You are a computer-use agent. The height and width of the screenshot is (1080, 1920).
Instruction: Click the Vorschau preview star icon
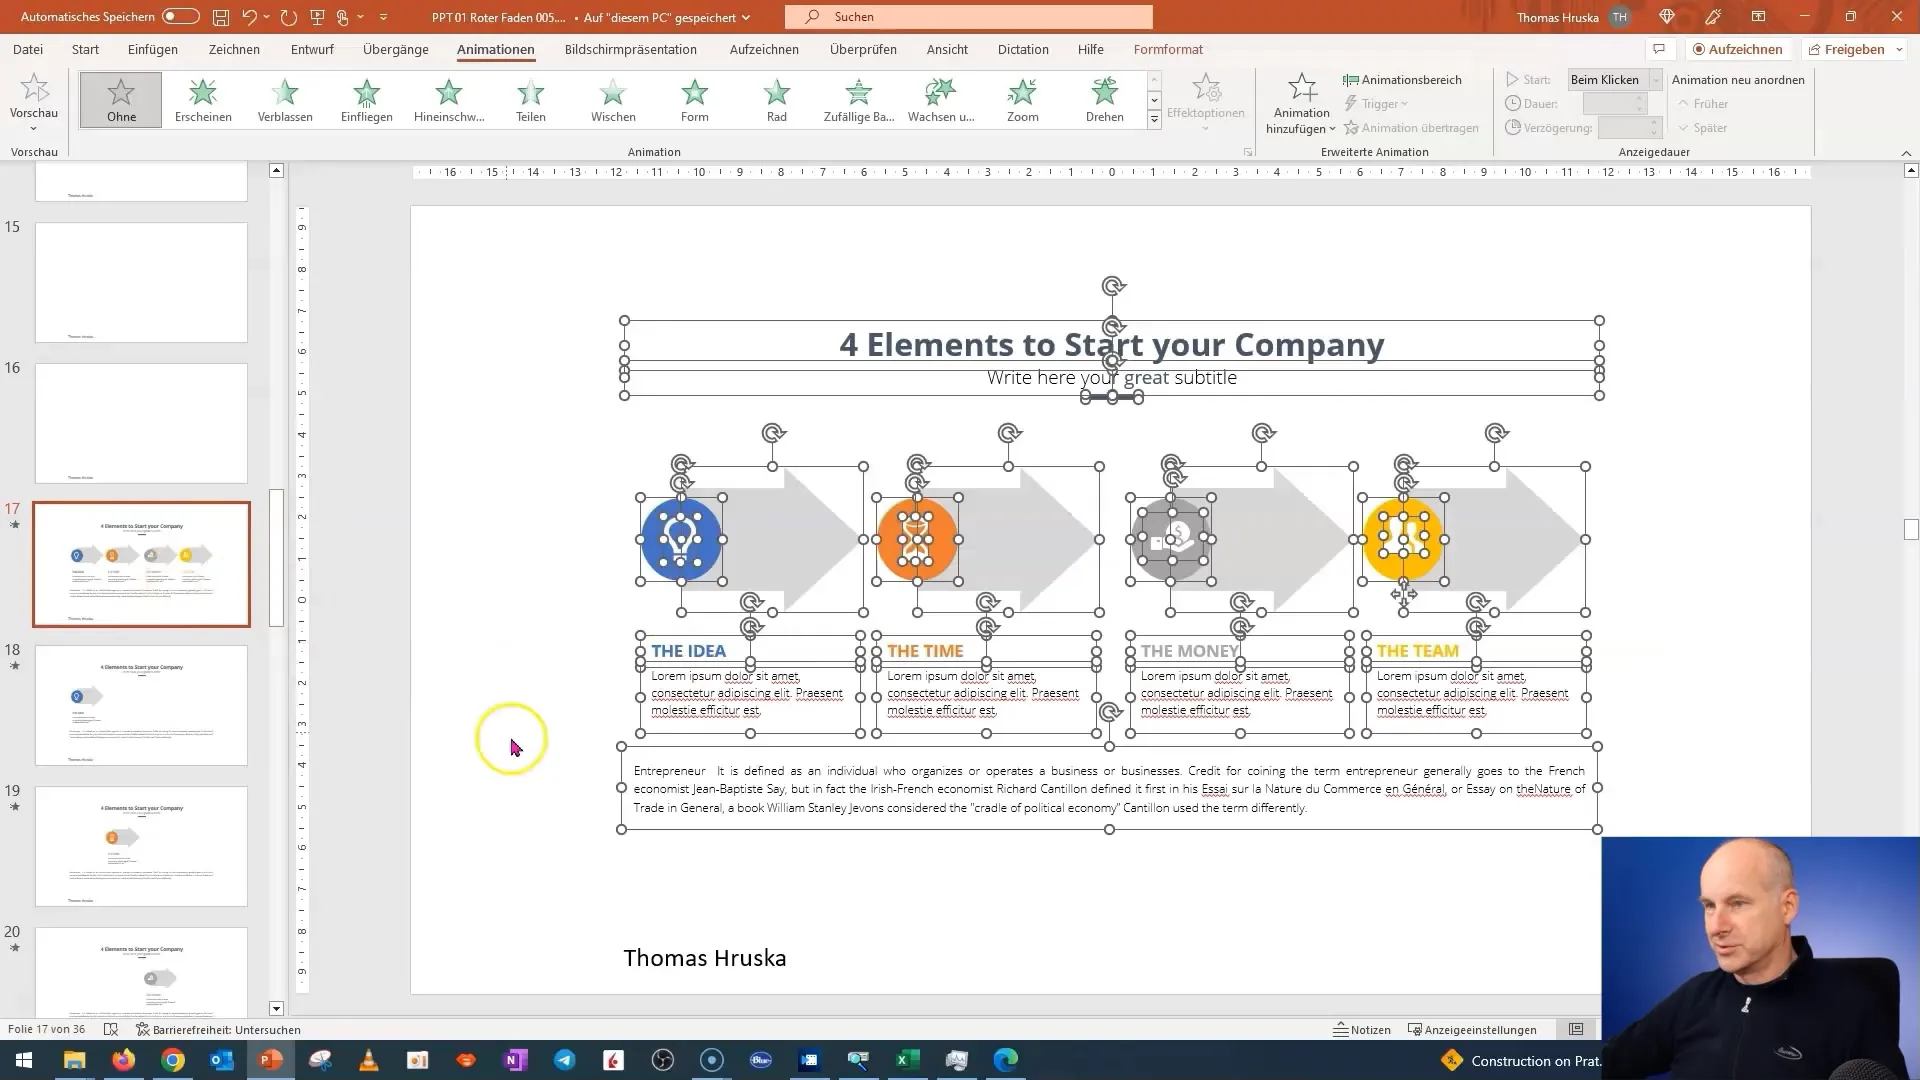click(x=34, y=89)
